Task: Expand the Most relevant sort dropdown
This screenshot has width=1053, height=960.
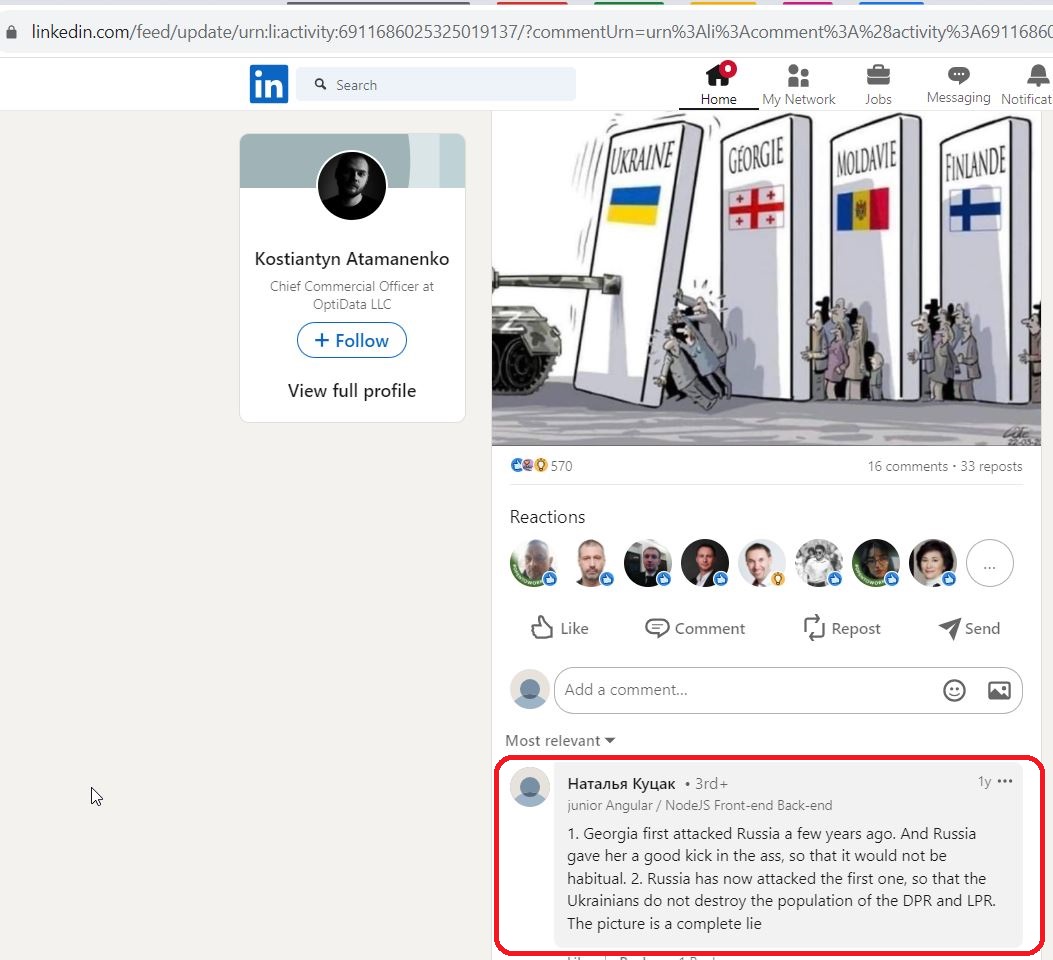Action: tap(560, 740)
